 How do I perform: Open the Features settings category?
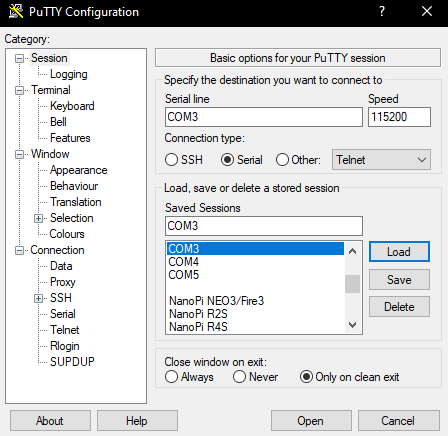tap(70, 138)
